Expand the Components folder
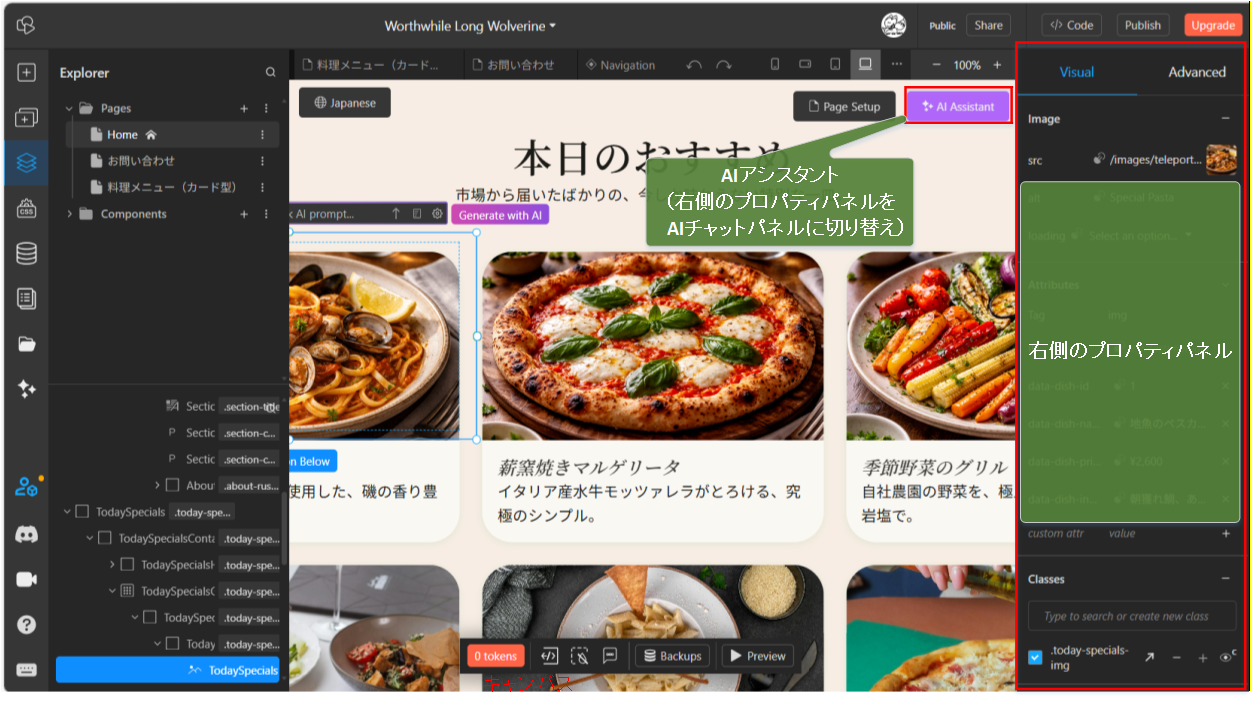This screenshot has width=1253, height=704. coord(69,214)
